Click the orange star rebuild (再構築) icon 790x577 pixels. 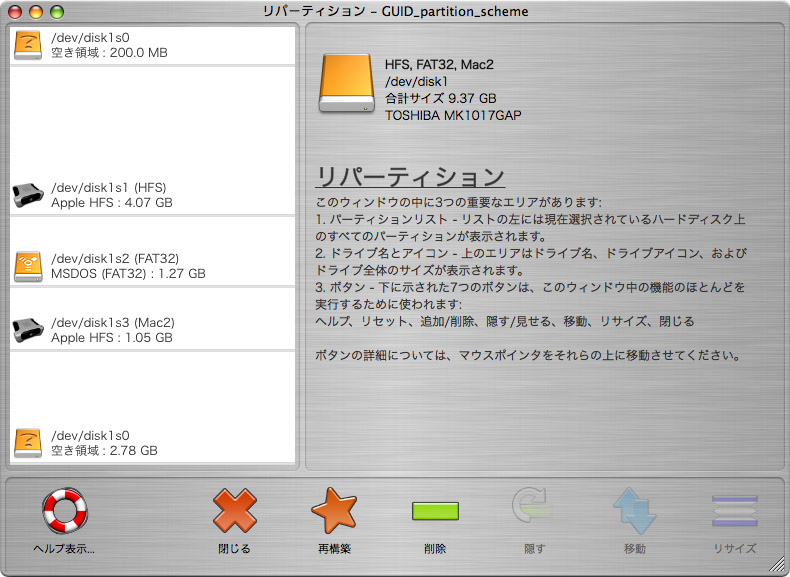[334, 510]
